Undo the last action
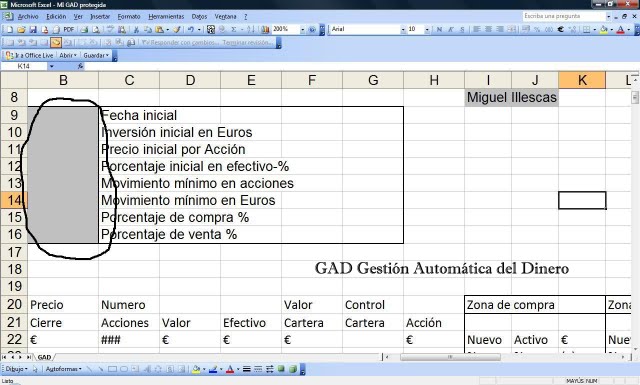The width and height of the screenshot is (640, 385). 191,29
